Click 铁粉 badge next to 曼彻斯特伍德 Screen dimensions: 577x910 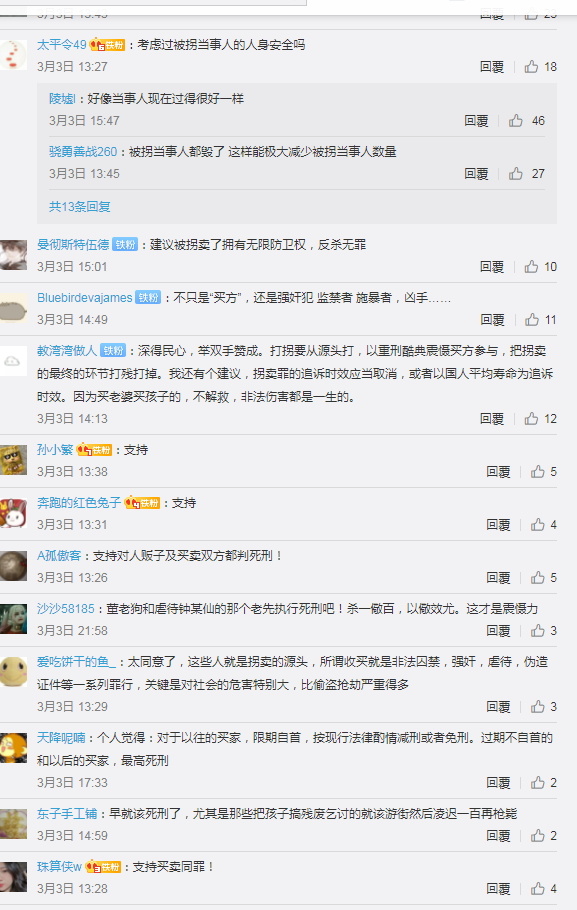pyautogui.click(x=125, y=245)
